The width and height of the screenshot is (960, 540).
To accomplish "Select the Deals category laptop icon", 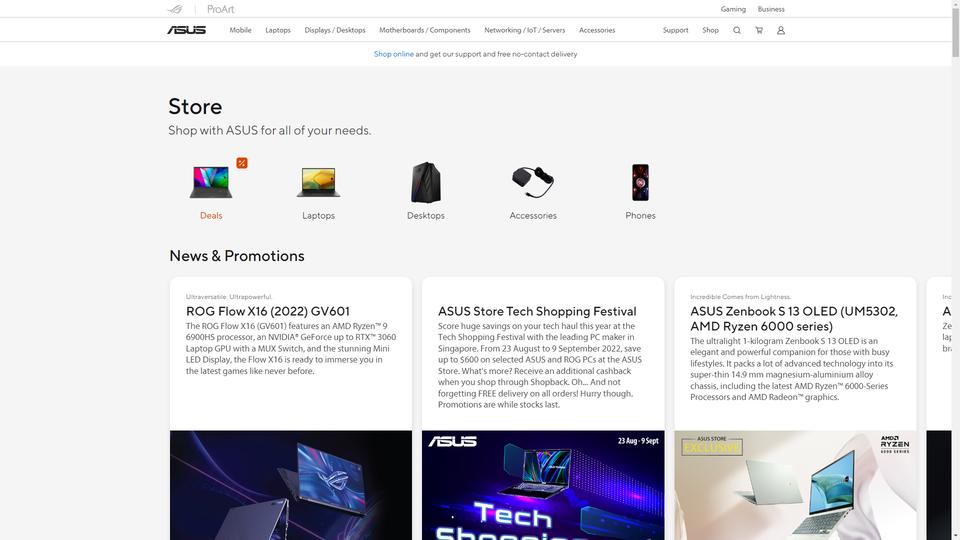I will (211, 182).
